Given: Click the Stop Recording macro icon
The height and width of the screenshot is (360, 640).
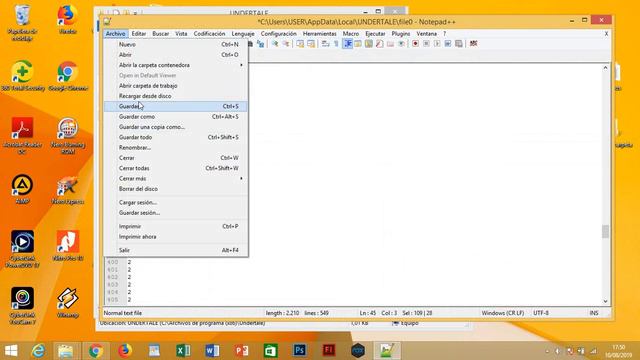Looking at the screenshot, I should tap(426, 44).
